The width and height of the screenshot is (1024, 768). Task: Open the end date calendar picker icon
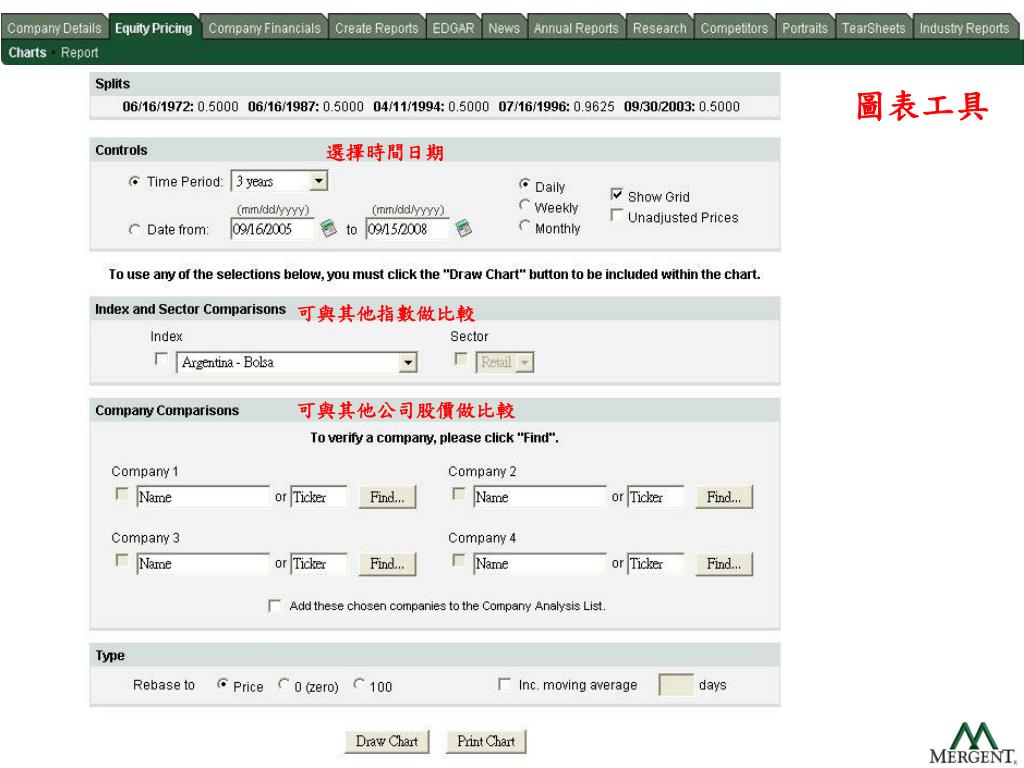click(x=464, y=229)
